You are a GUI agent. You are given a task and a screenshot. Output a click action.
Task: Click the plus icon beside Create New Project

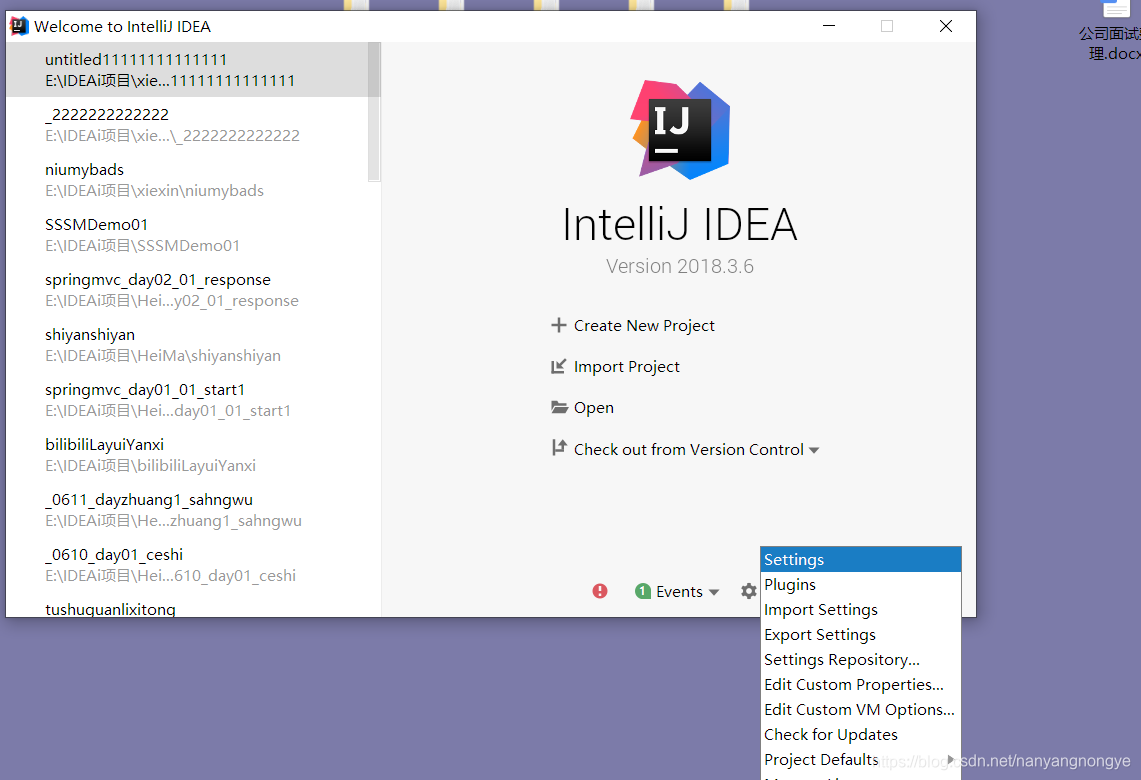558,325
